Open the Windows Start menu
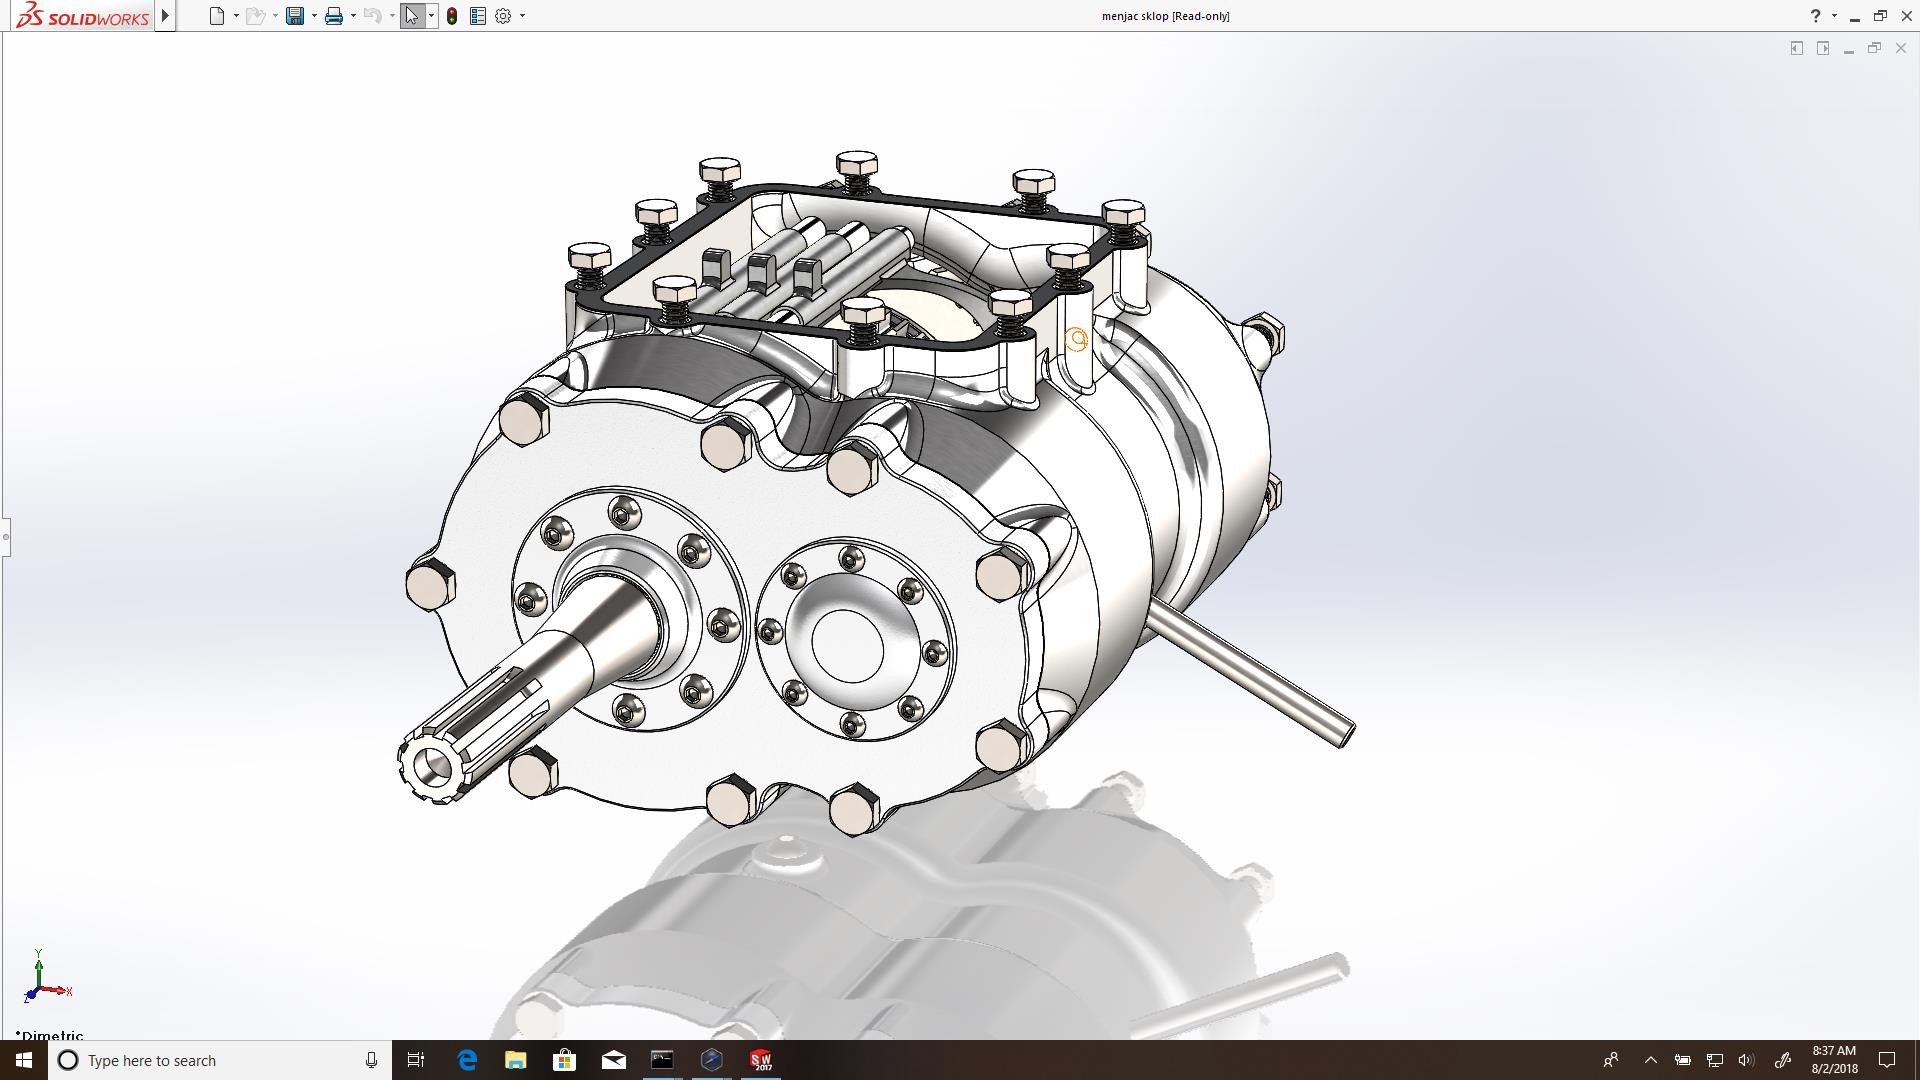1920x1080 pixels. [24, 1060]
